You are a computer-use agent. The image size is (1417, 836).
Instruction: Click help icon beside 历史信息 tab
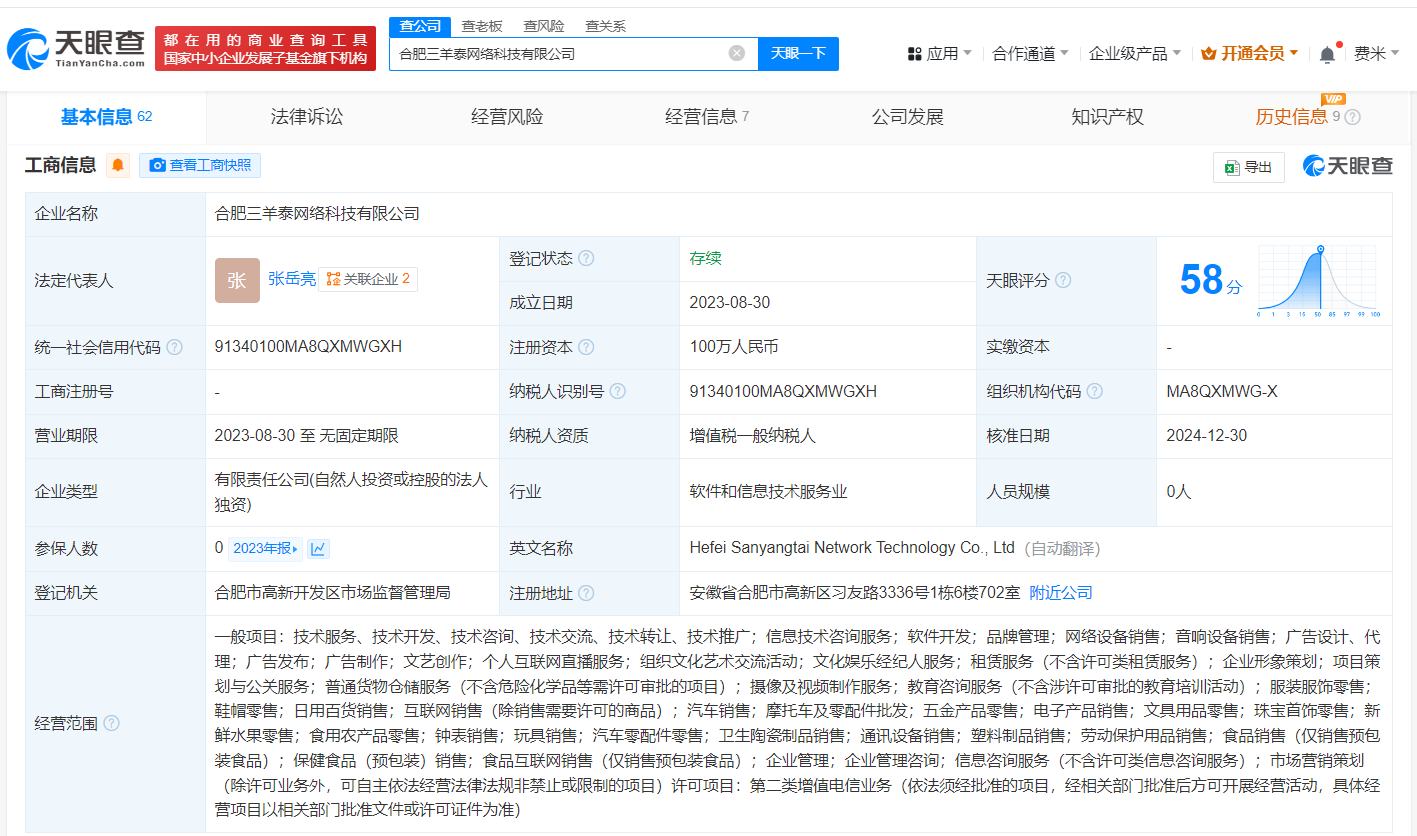tap(1352, 117)
